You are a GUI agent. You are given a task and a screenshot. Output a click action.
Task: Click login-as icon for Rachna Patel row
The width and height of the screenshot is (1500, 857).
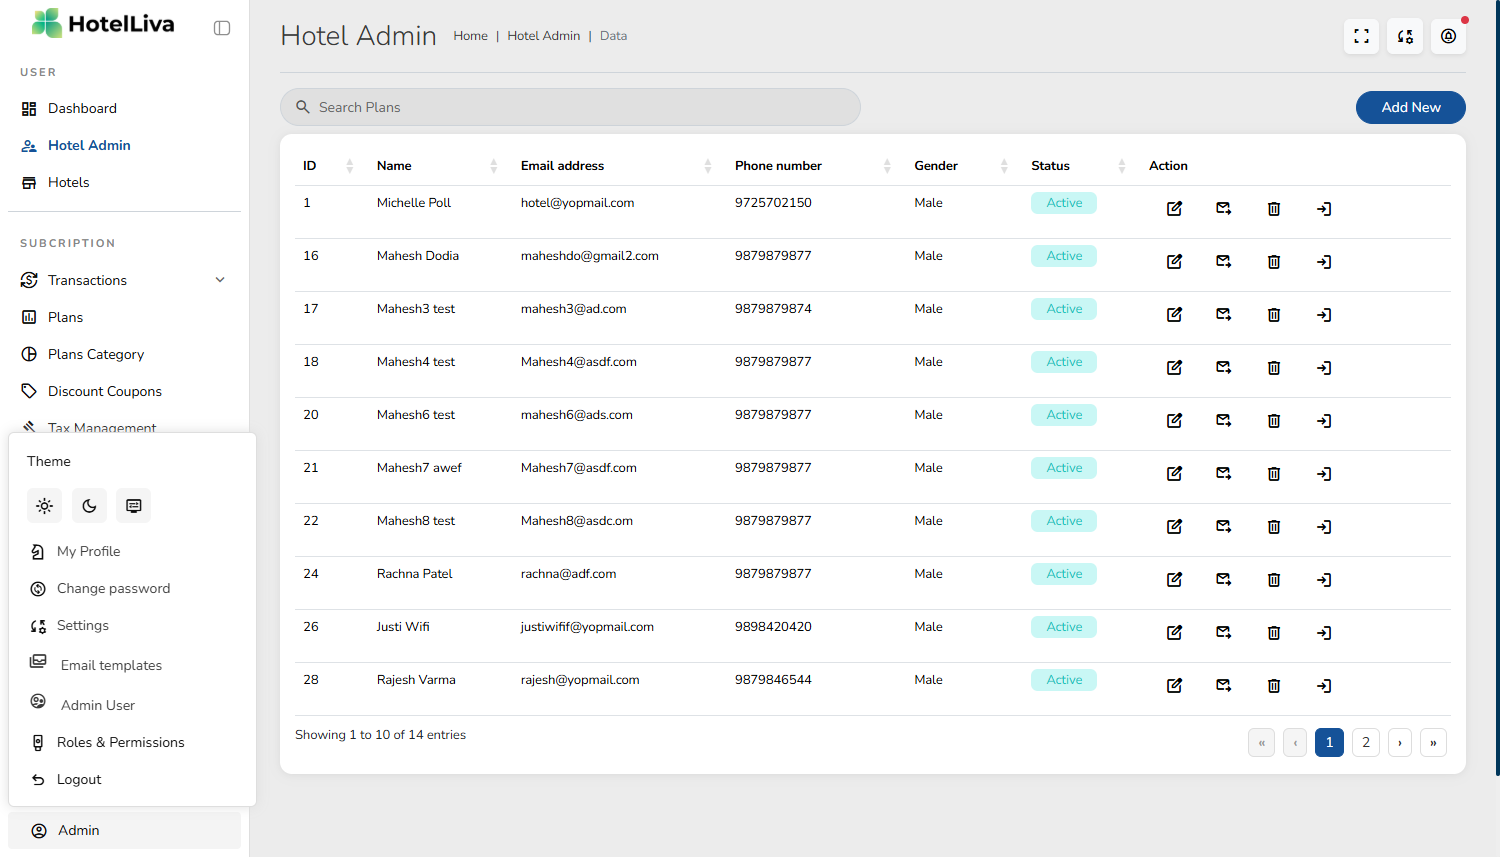1323,580
